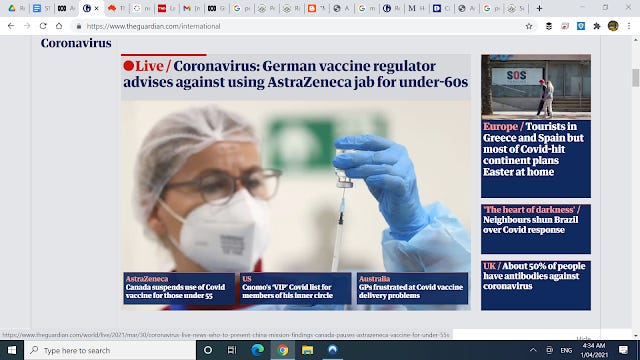This screenshot has width=640, height=360.
Task: Switch to the orange Blogger tab
Action: click(x=316, y=8)
